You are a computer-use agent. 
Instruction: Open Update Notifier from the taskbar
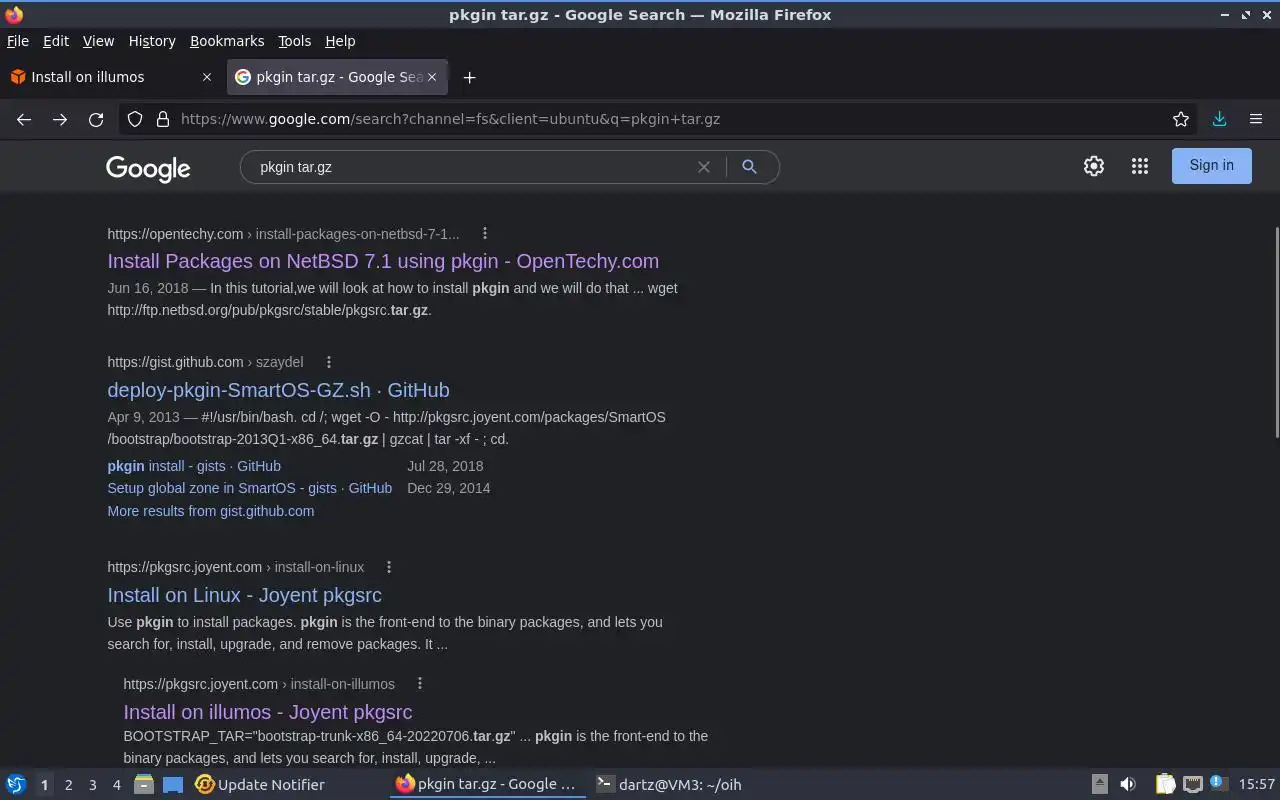tap(260, 784)
